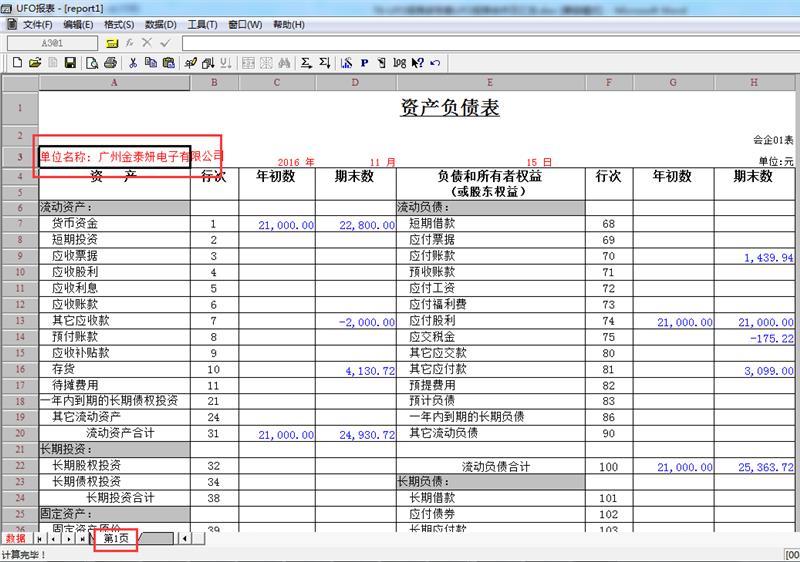Paste with the clipboard toolbar icon

click(x=168, y=63)
